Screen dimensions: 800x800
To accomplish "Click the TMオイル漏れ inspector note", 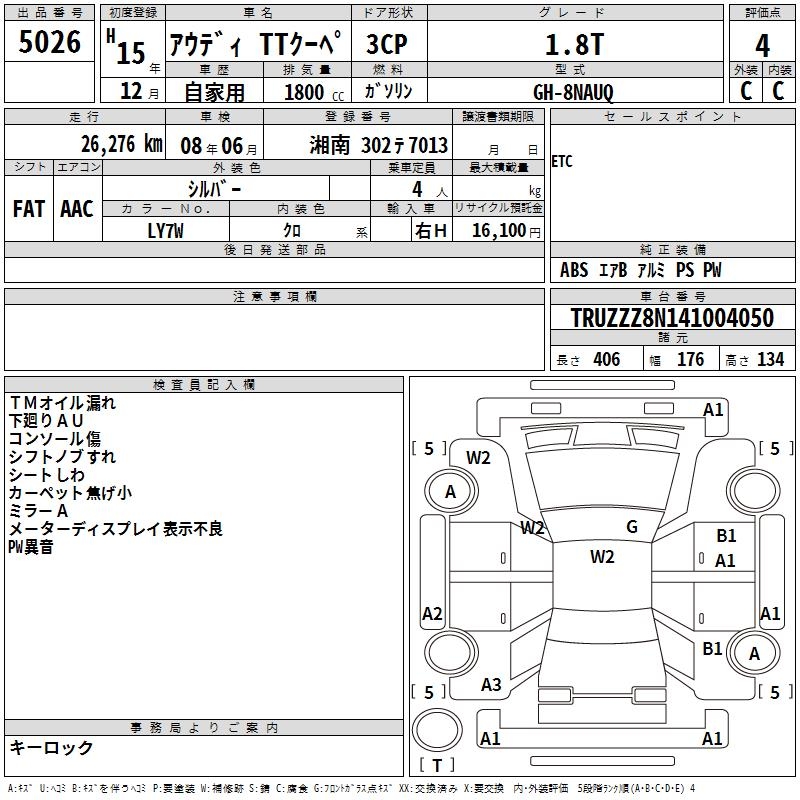I will point(62,403).
